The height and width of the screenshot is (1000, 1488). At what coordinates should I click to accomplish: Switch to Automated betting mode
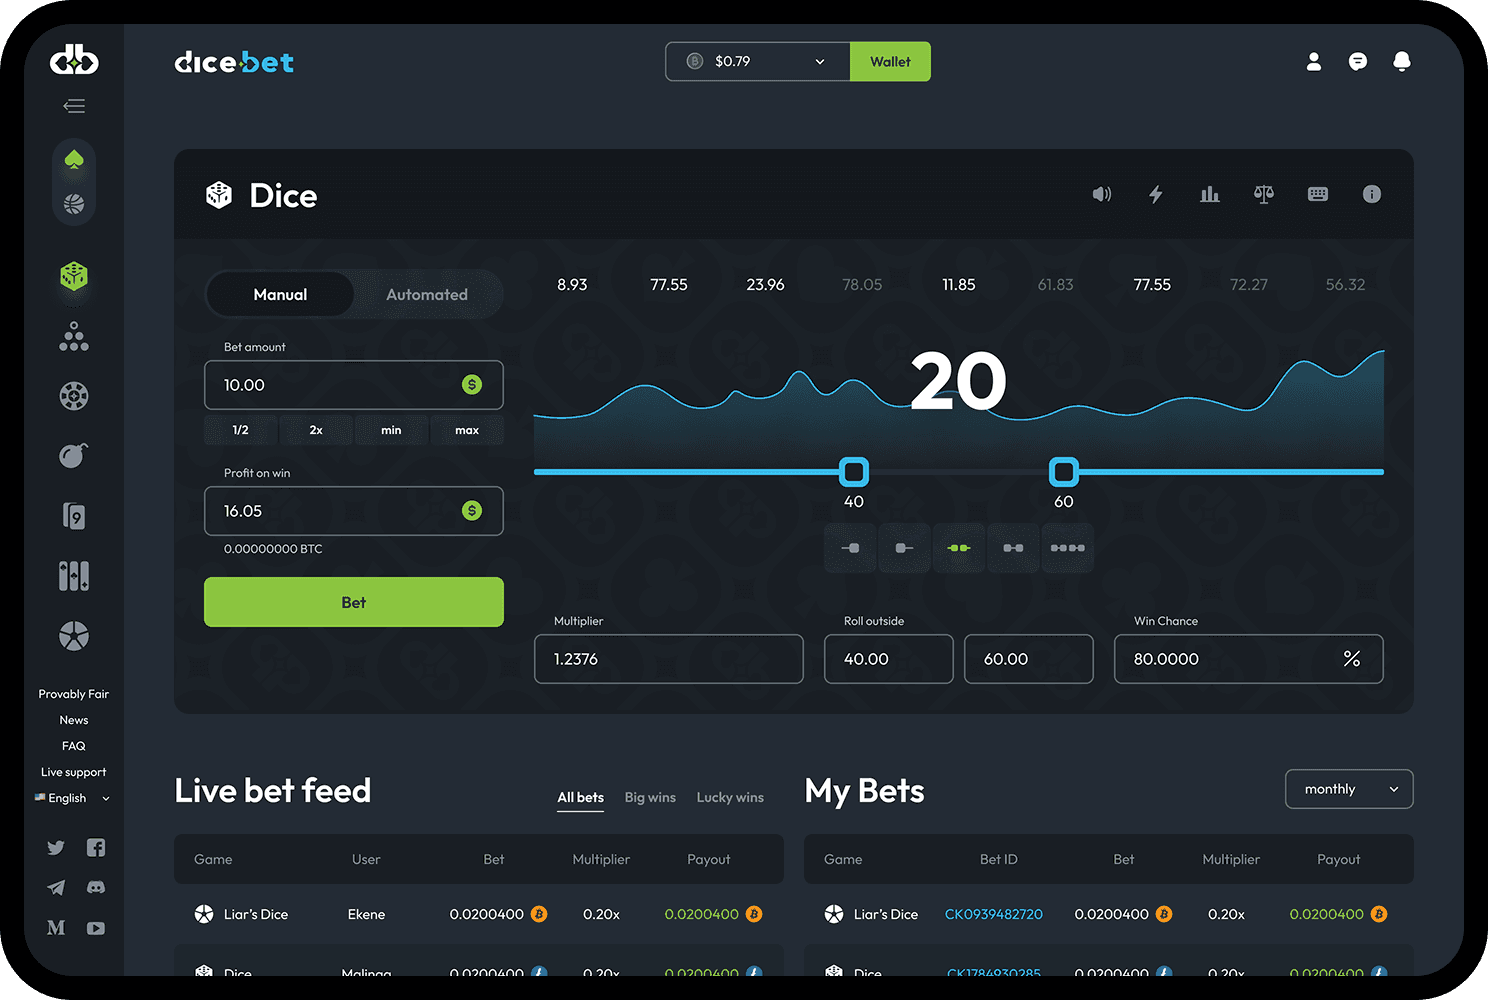point(427,294)
